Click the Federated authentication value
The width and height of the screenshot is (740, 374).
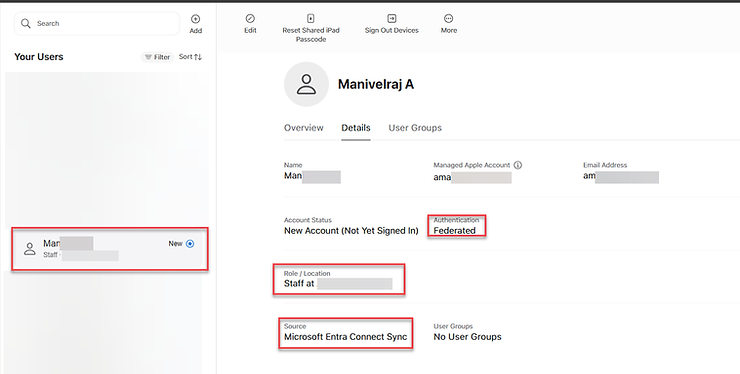click(x=454, y=230)
